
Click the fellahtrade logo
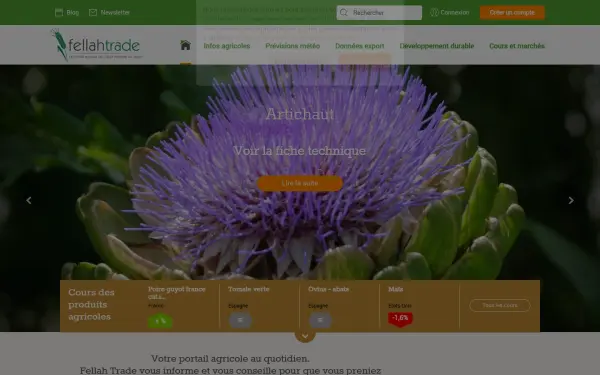coord(96,45)
